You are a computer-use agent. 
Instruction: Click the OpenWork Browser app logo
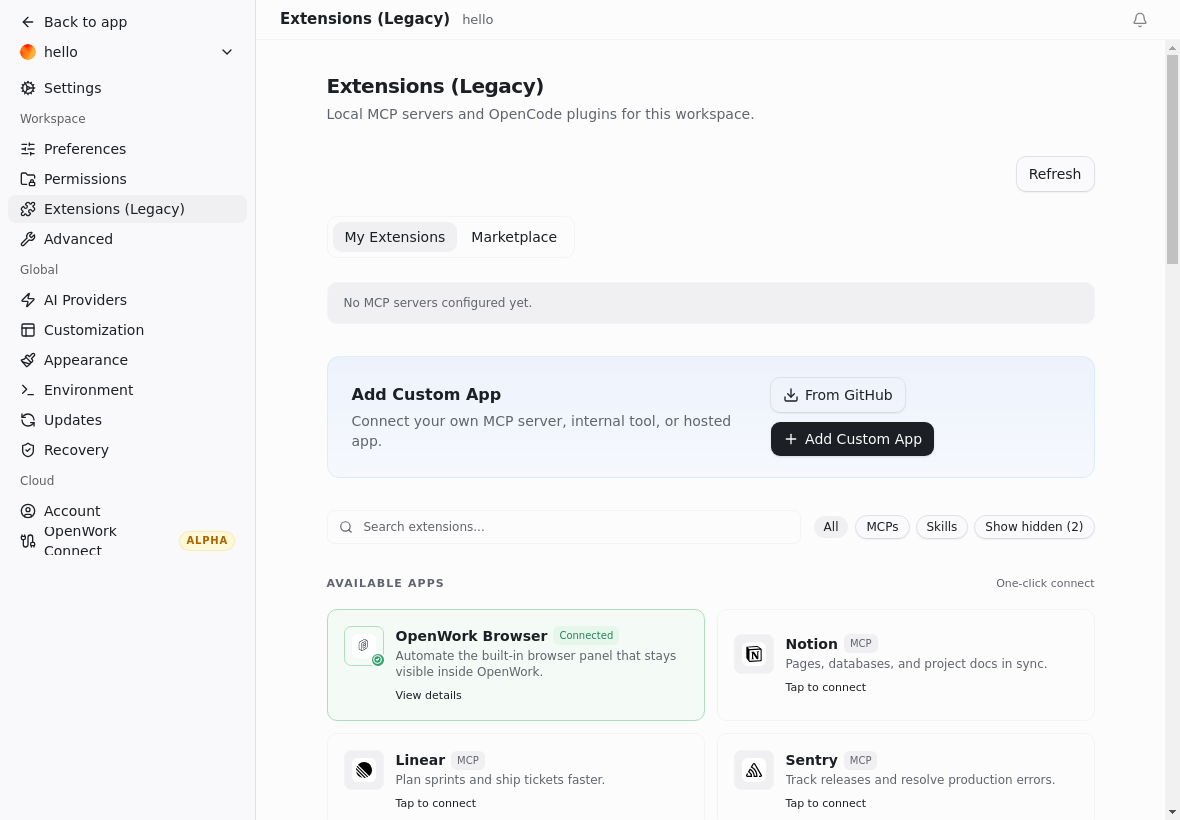point(364,646)
